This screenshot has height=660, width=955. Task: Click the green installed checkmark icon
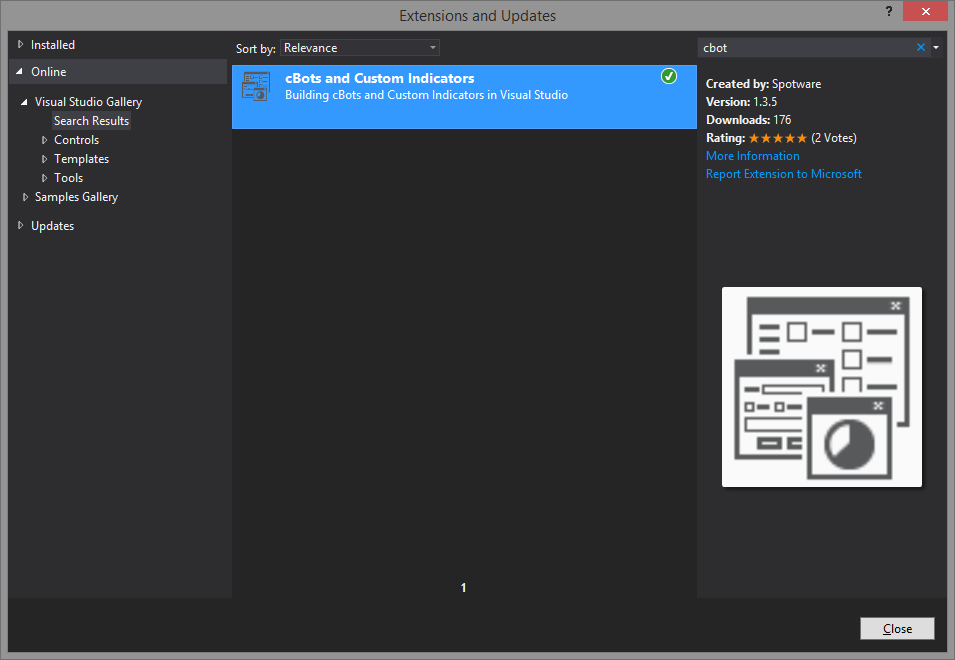(669, 76)
